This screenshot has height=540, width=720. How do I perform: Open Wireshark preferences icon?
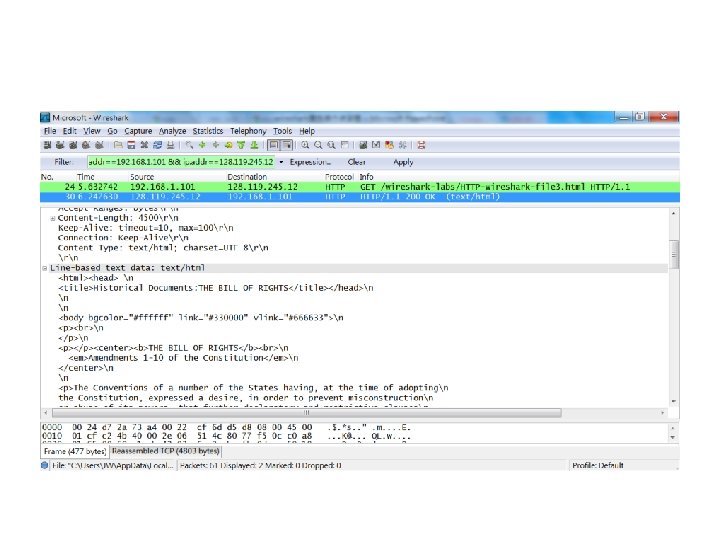click(x=403, y=146)
